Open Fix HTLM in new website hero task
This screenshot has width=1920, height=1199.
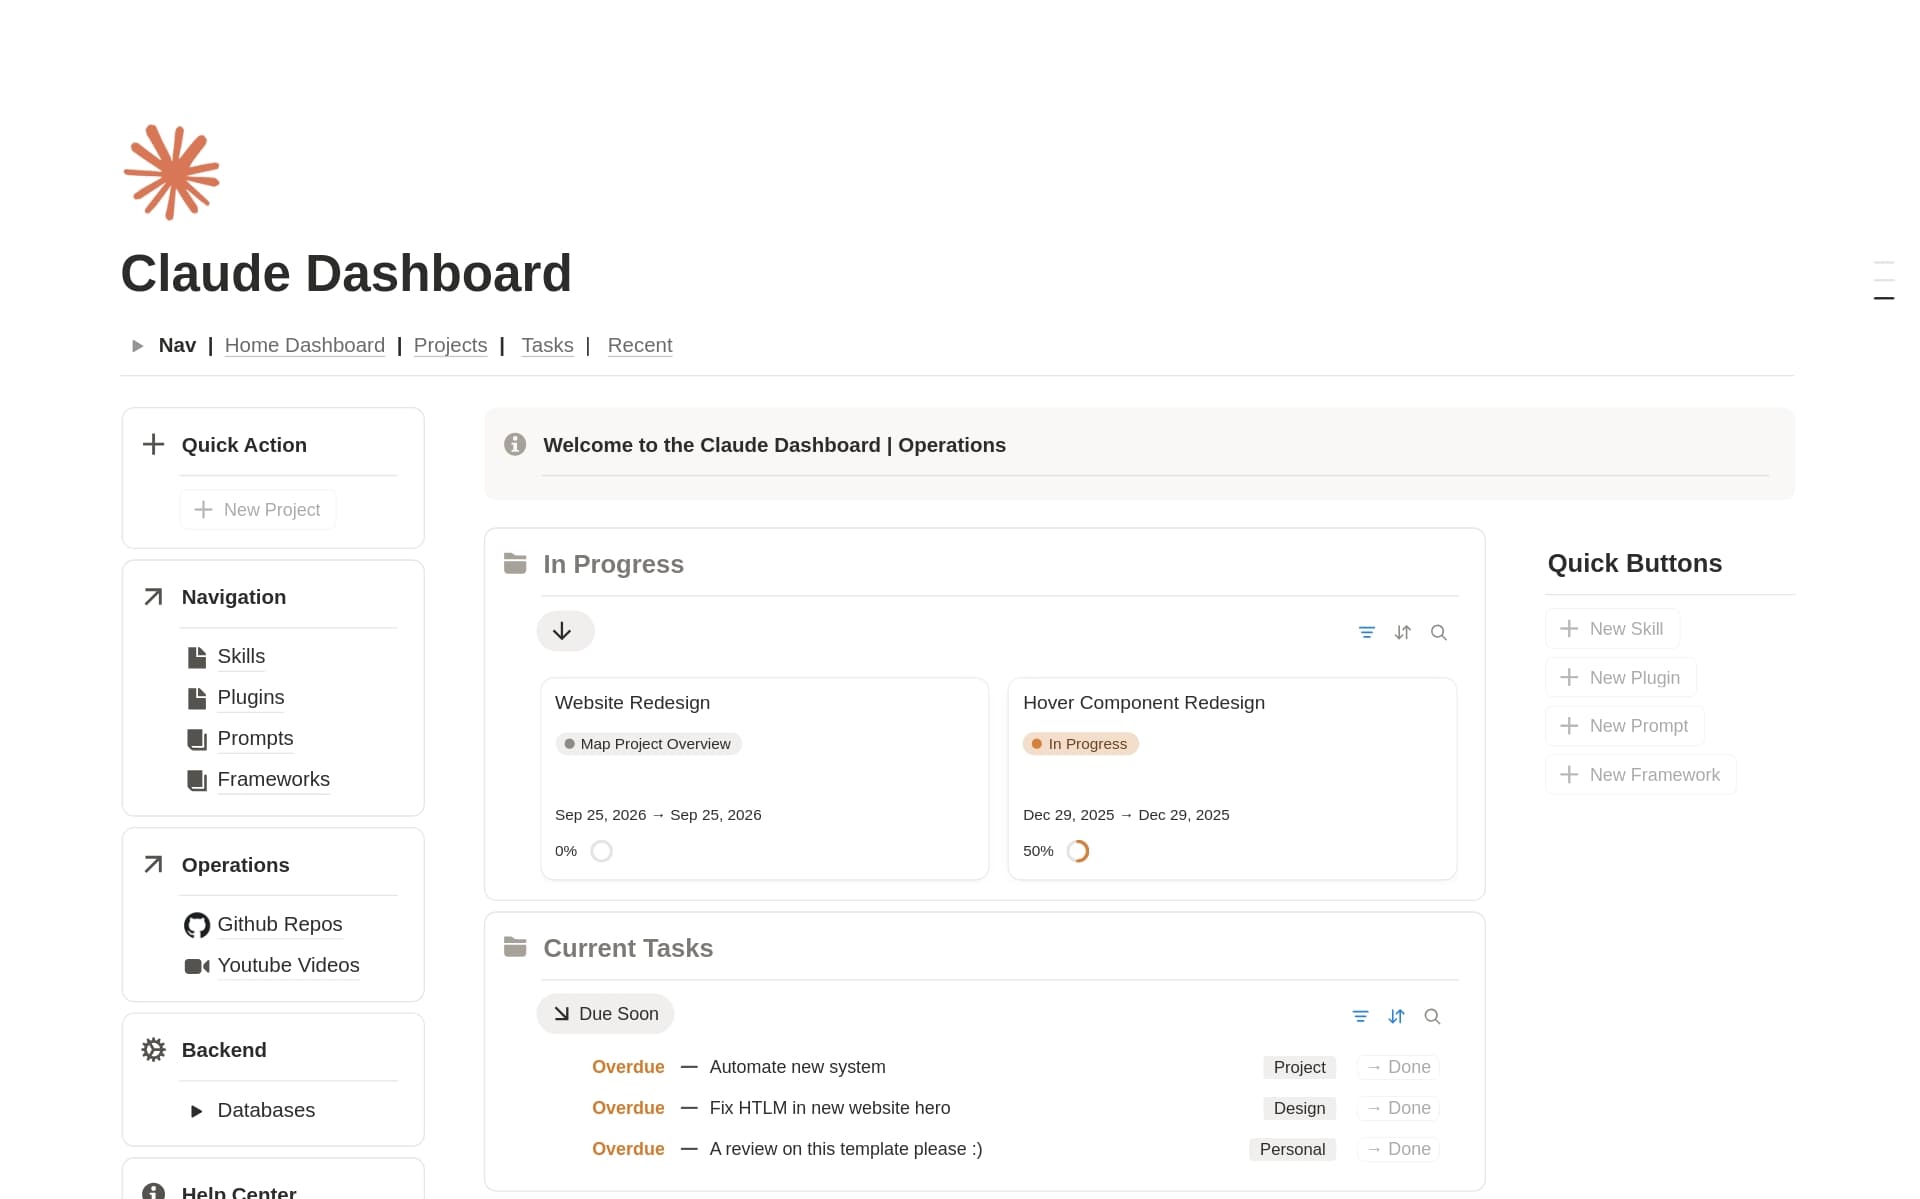[x=830, y=1108]
